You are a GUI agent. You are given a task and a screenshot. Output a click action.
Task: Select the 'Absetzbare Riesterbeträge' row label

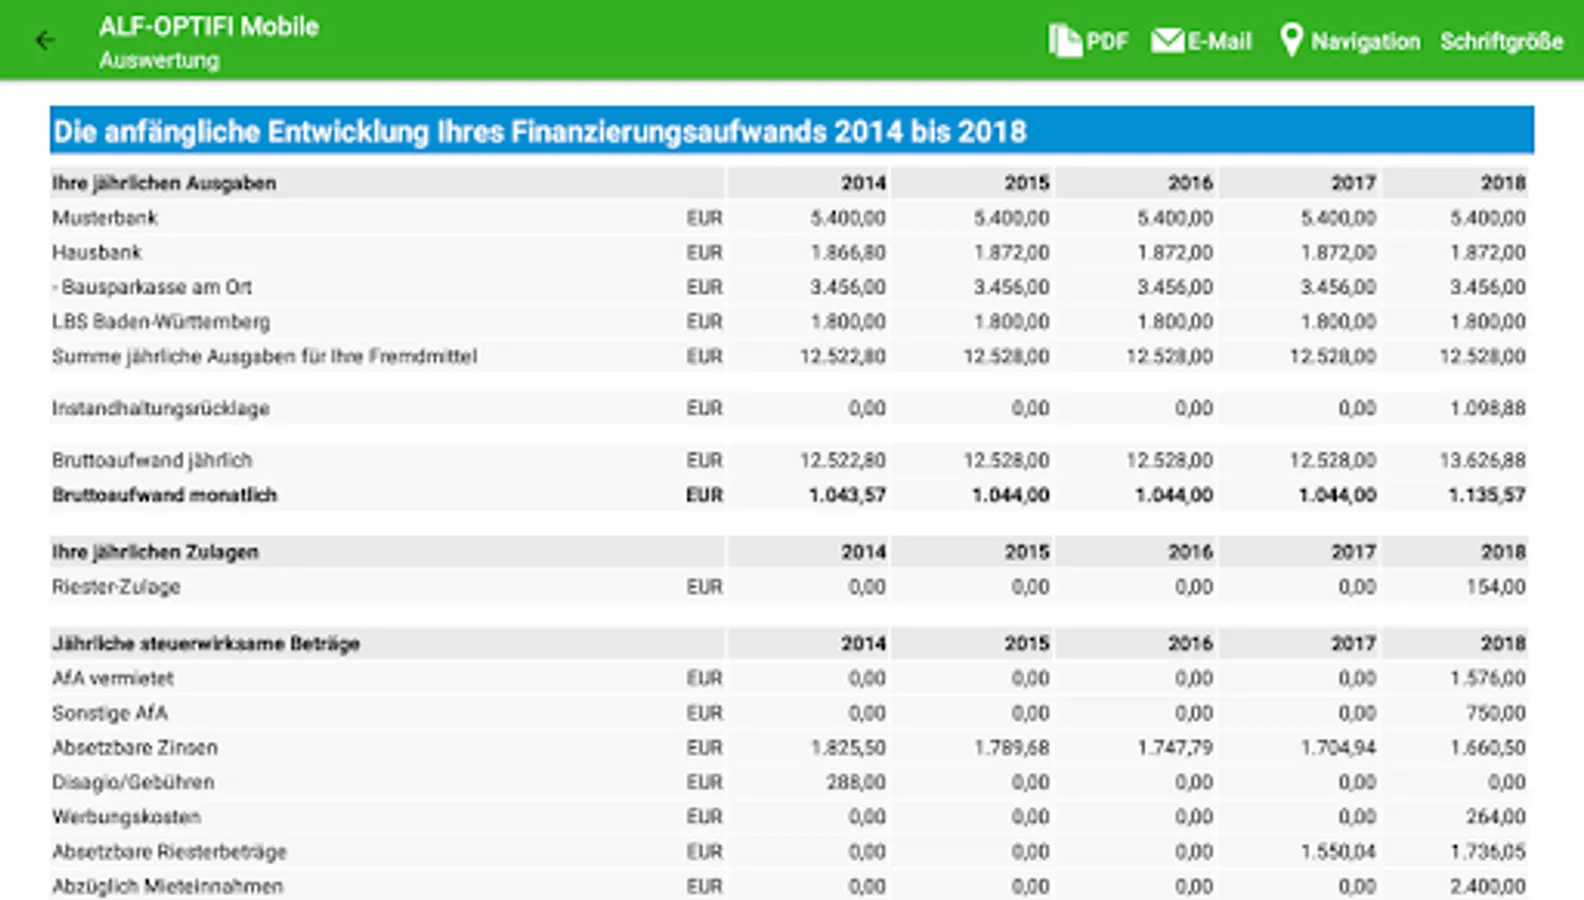click(x=169, y=852)
